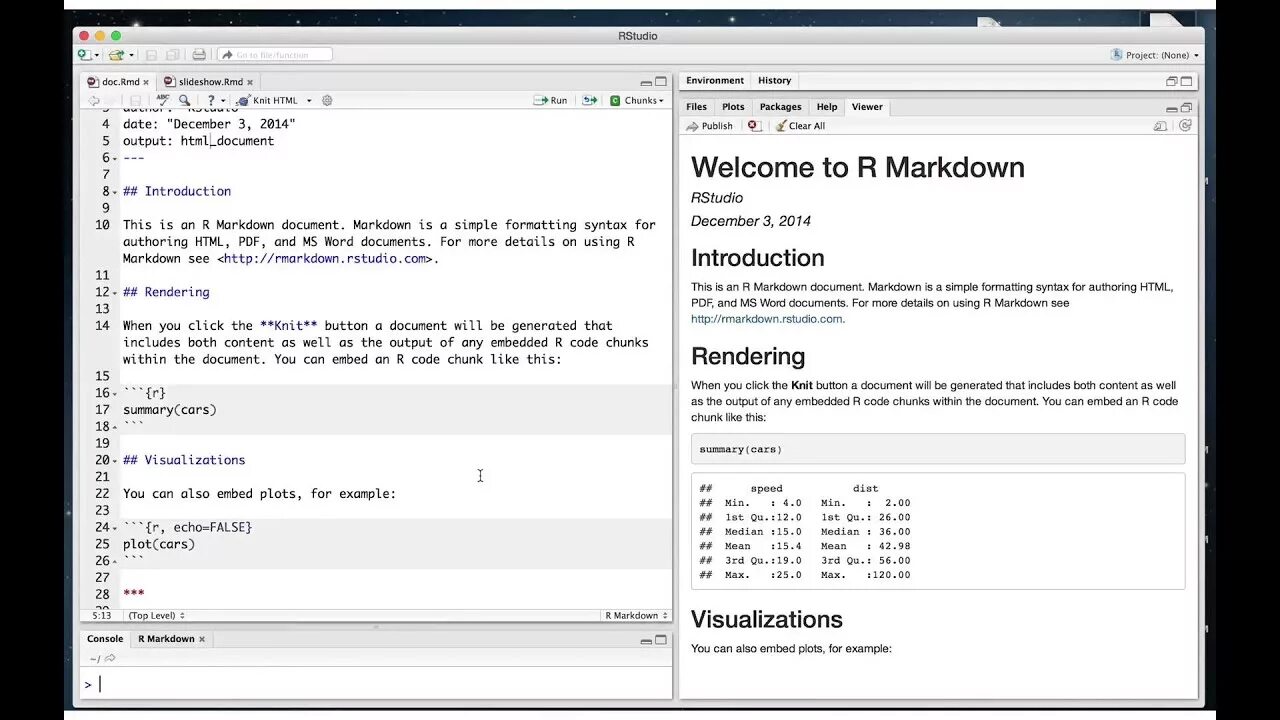Switch to the Environment tab
This screenshot has width=1280, height=720.
715,80
